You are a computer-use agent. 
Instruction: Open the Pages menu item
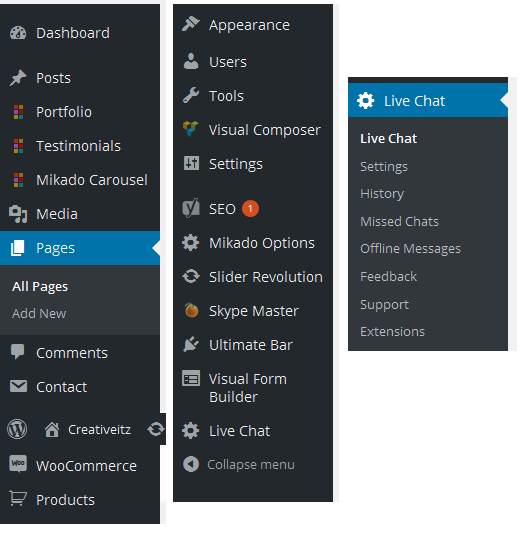coord(80,248)
